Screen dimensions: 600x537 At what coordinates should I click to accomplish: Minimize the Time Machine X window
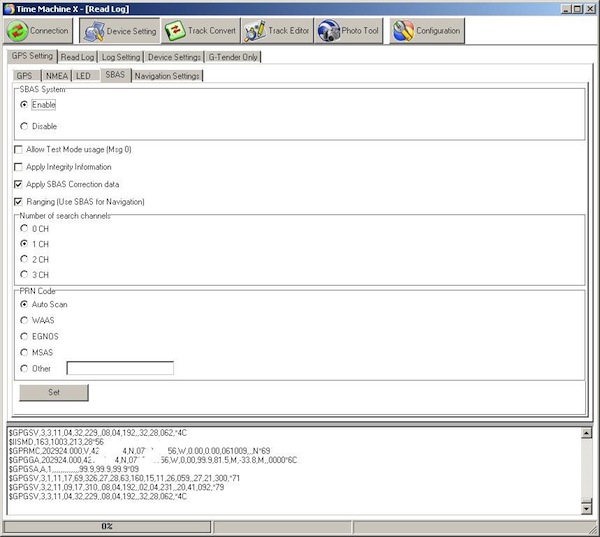click(x=567, y=8)
